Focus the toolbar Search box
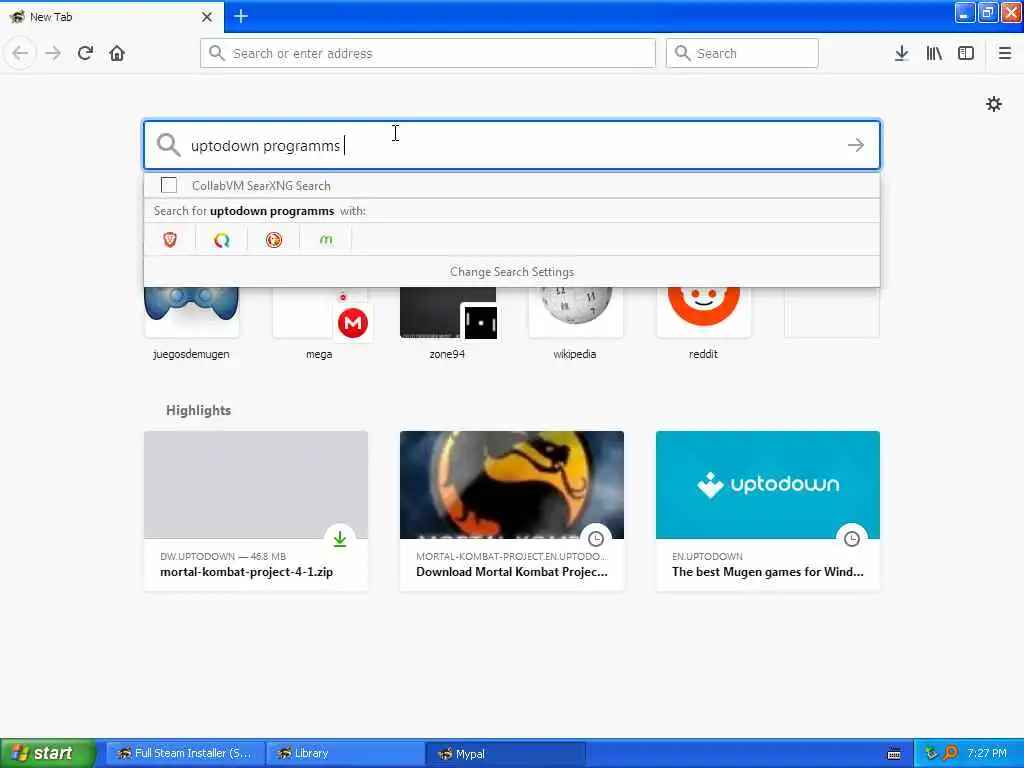The height and width of the screenshot is (768, 1024). (742, 53)
